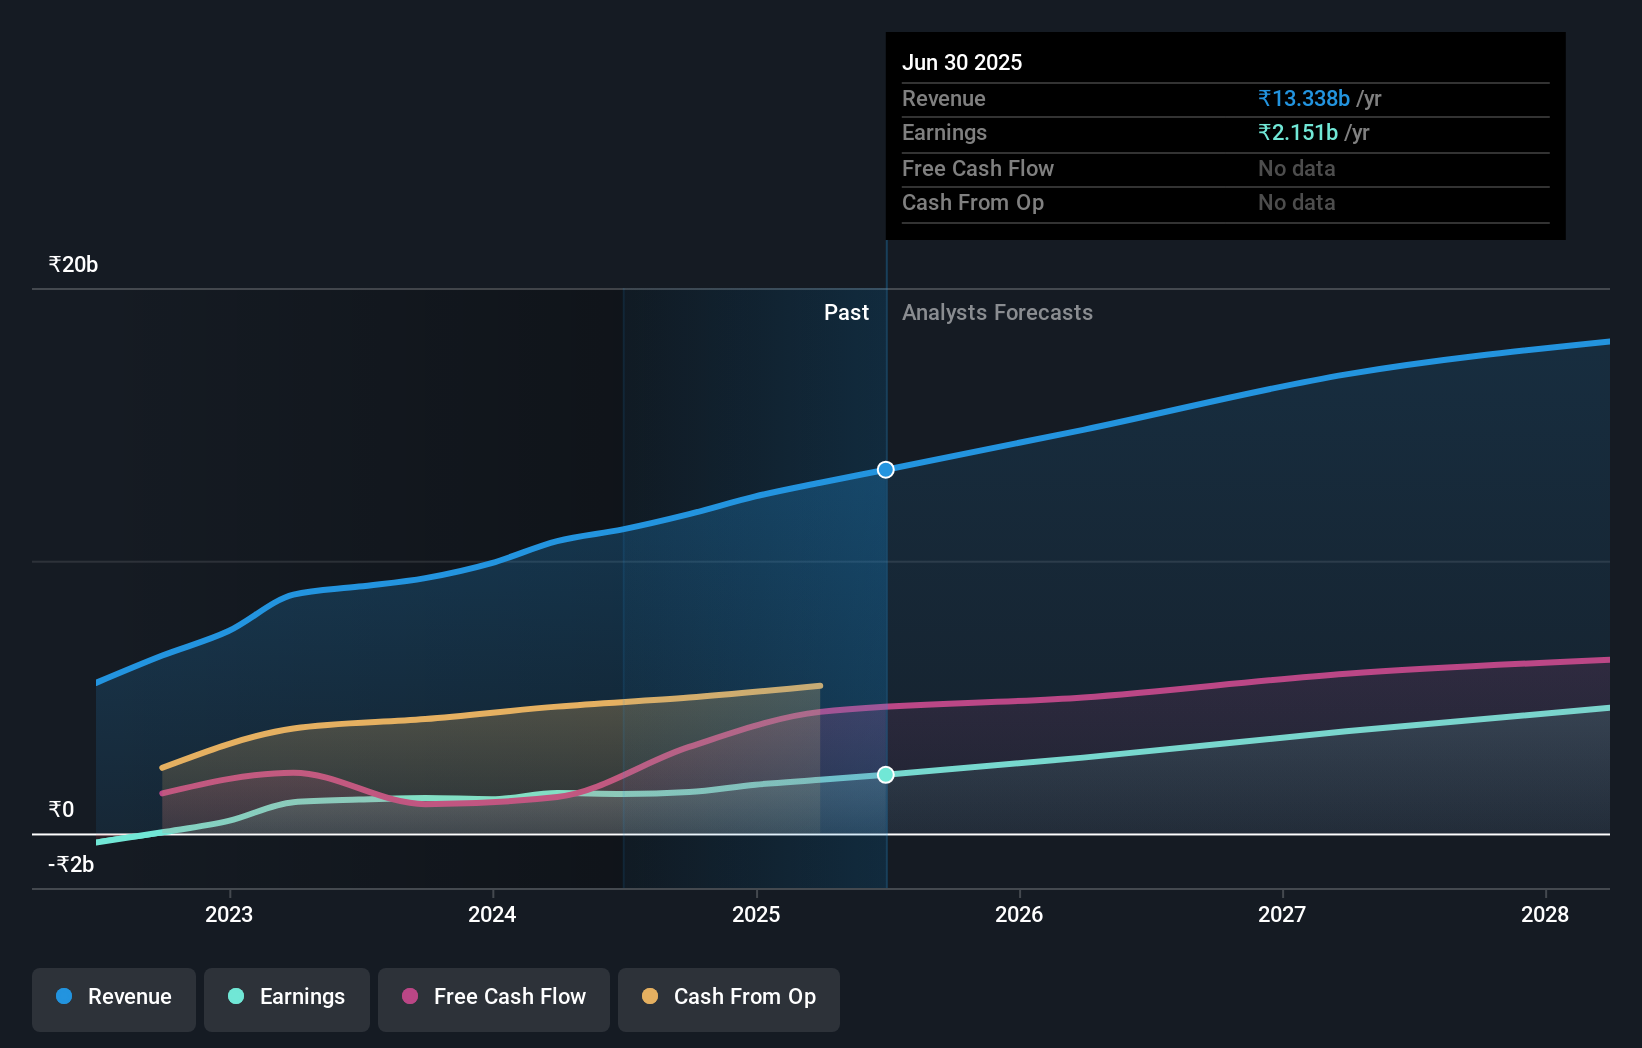
Task: Select the Earnings data point at Jun 2025
Action: click(886, 775)
